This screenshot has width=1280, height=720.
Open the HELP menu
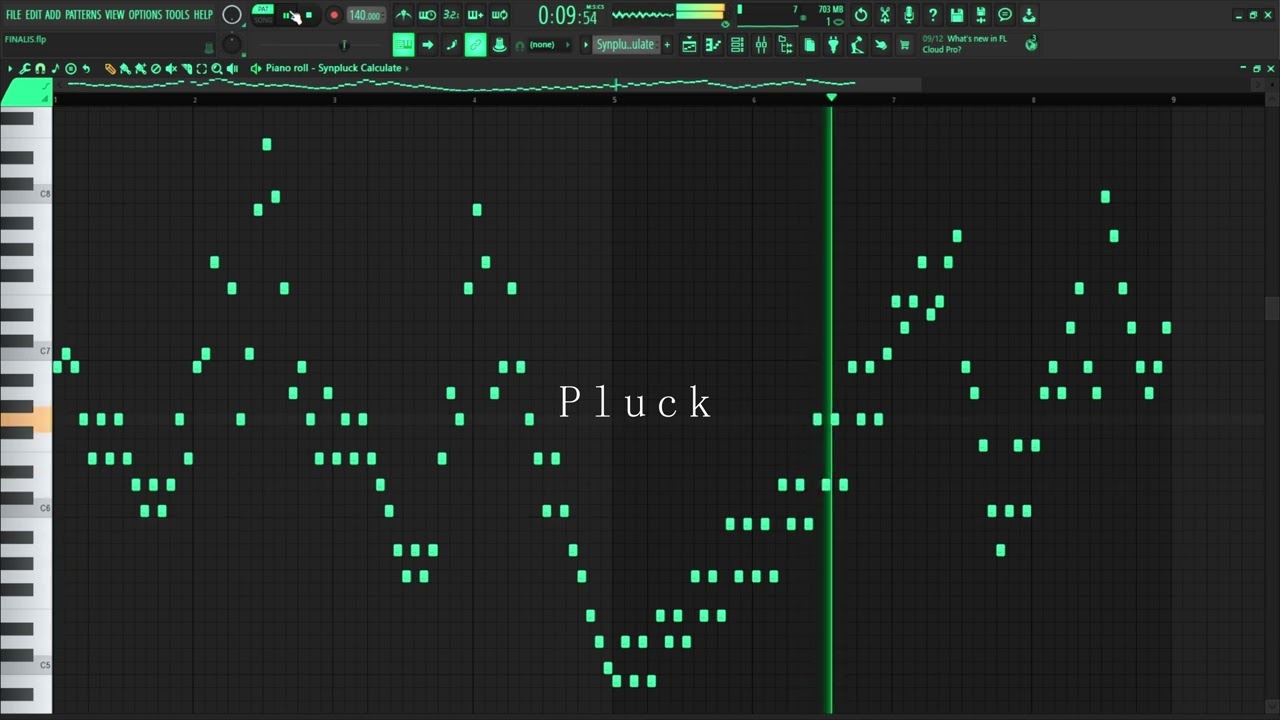203,15
